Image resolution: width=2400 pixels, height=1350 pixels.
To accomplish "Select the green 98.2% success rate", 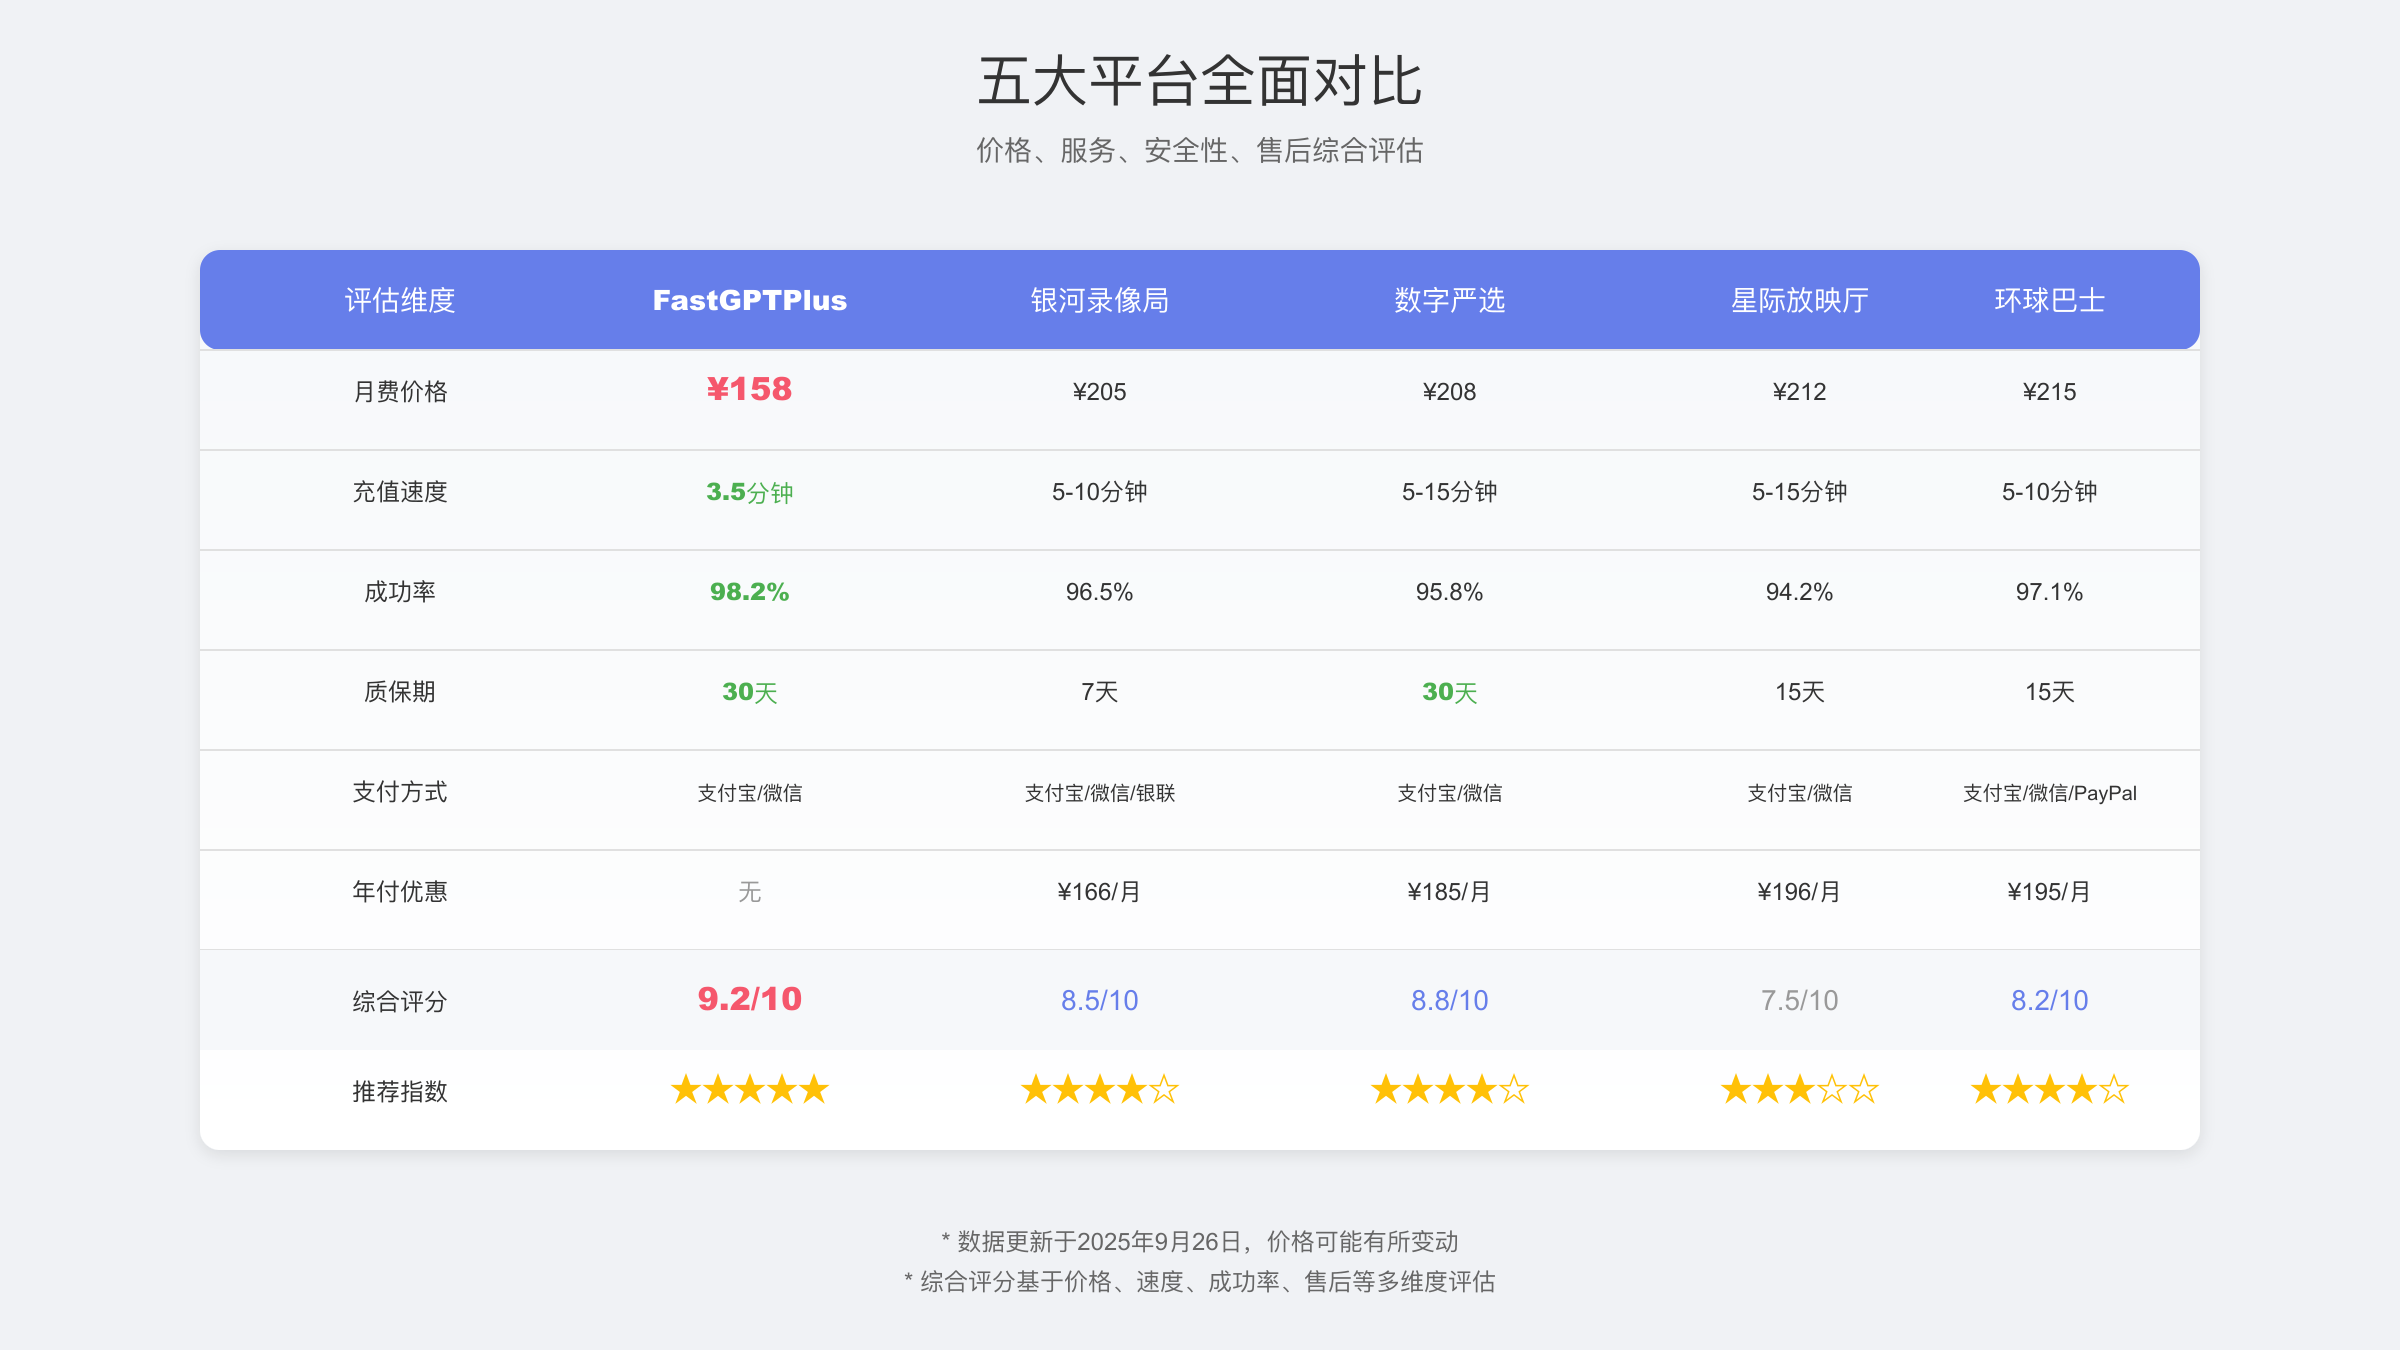I will pos(749,592).
